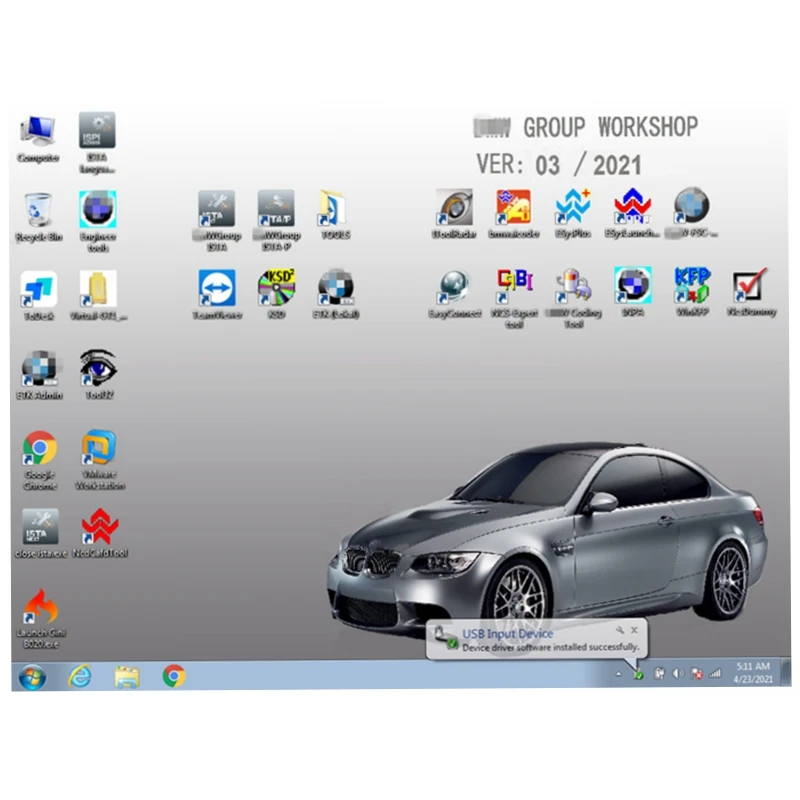Open the E-Sys Launcher PRO shortcut
800x800 pixels.
(x=632, y=213)
